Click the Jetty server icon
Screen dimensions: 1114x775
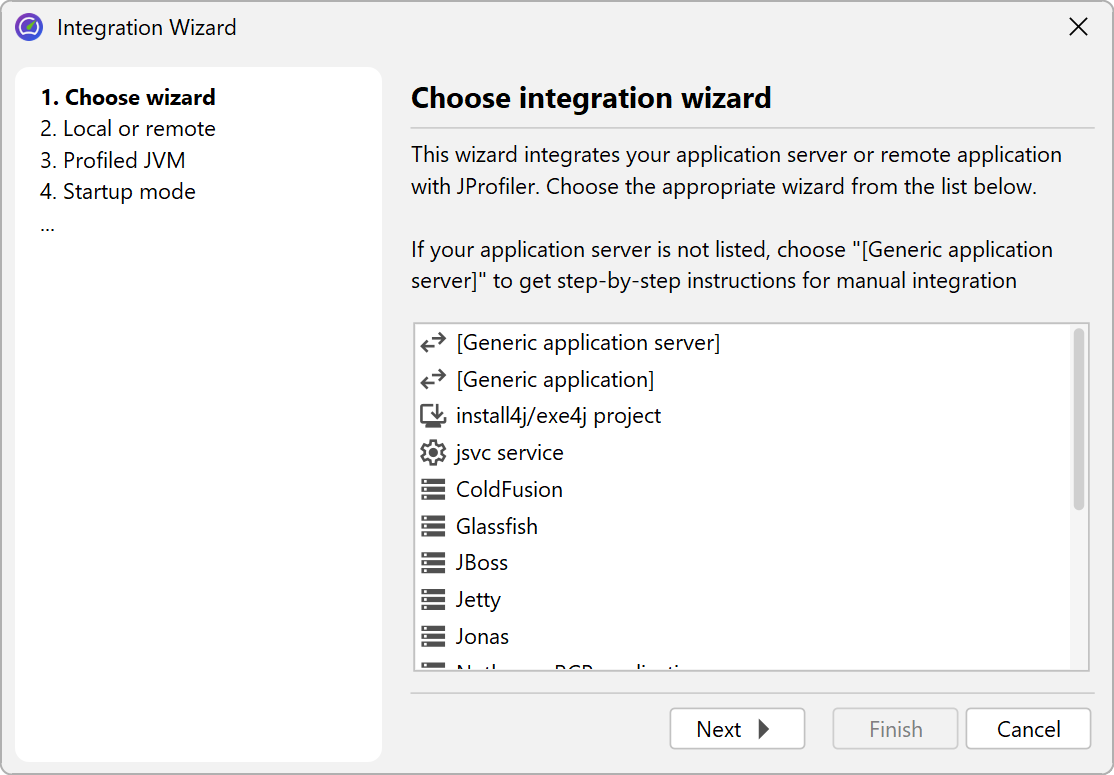pyautogui.click(x=433, y=600)
